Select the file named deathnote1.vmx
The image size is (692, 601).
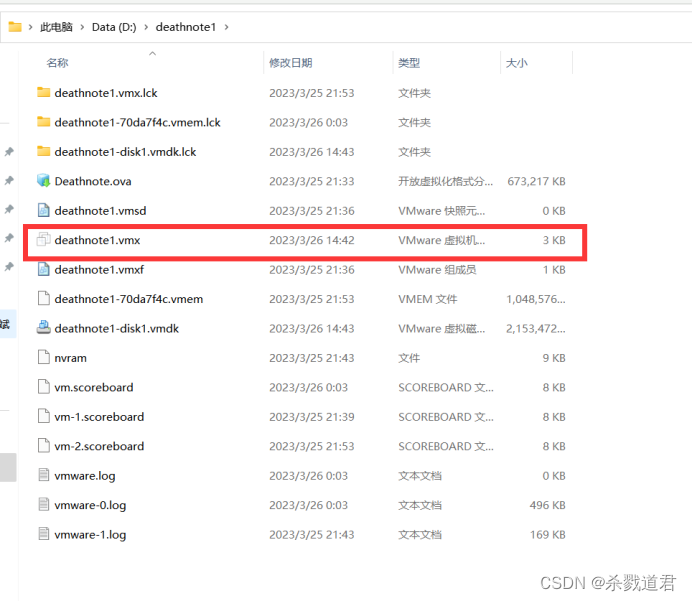click(x=97, y=240)
